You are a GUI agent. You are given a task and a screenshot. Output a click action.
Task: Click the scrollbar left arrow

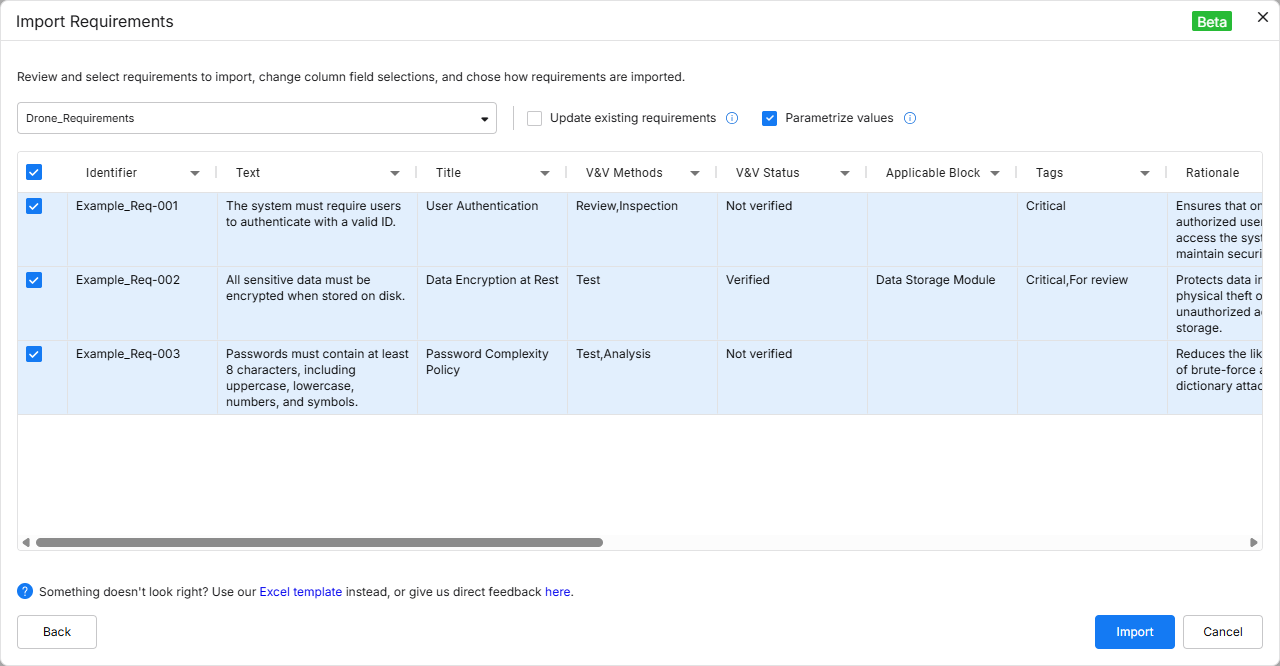point(26,542)
